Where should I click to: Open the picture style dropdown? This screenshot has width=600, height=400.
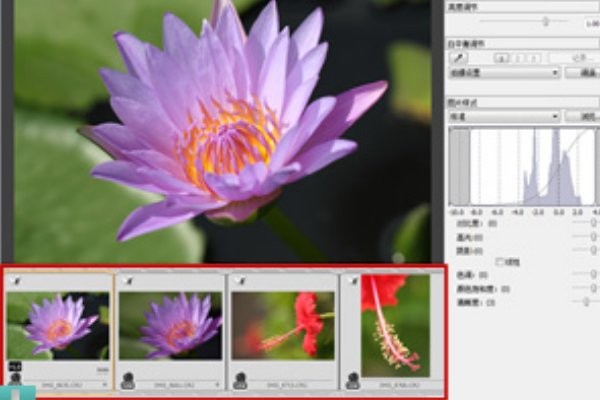pyautogui.click(x=503, y=116)
